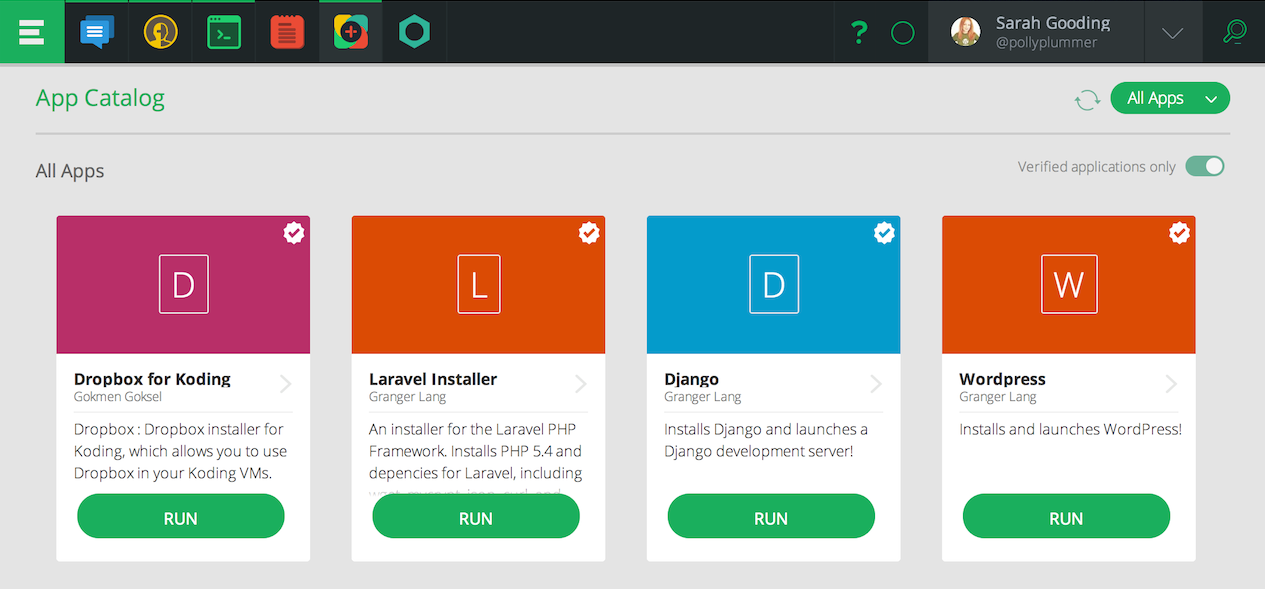
Task: Click the All Apps section heading
Action: tap(70, 170)
